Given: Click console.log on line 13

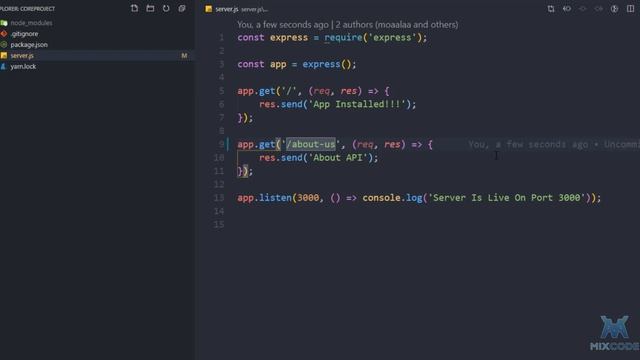Looking at the screenshot, I should [392, 198].
